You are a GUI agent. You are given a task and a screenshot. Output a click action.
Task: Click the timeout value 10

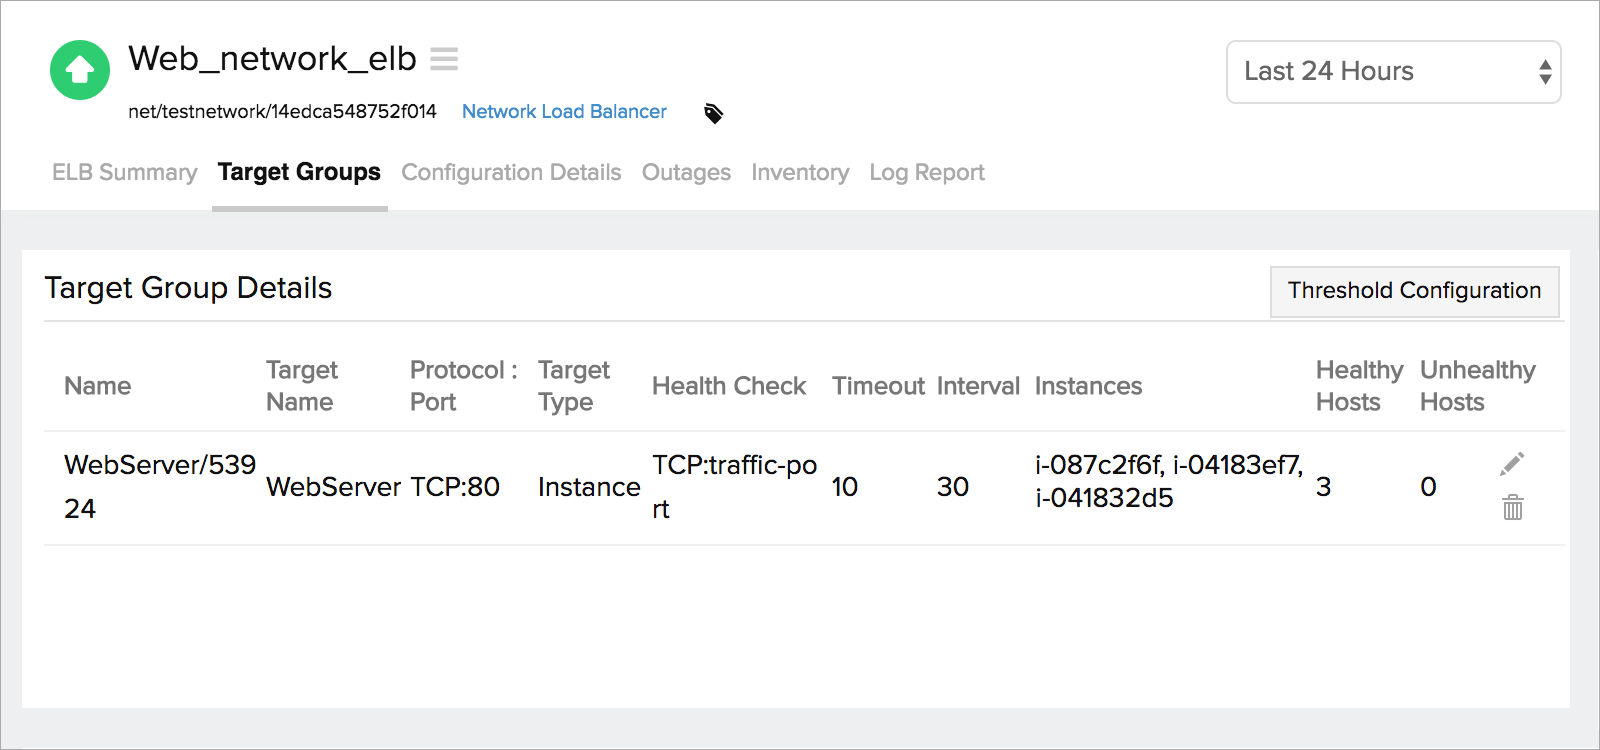coord(845,487)
